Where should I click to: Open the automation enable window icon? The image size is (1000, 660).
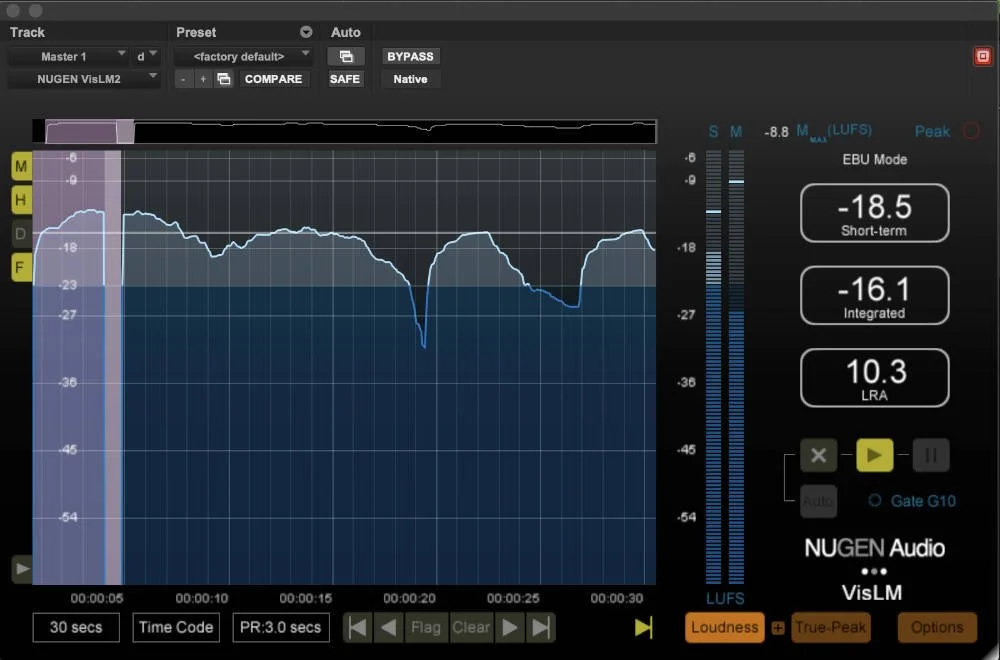pos(346,57)
